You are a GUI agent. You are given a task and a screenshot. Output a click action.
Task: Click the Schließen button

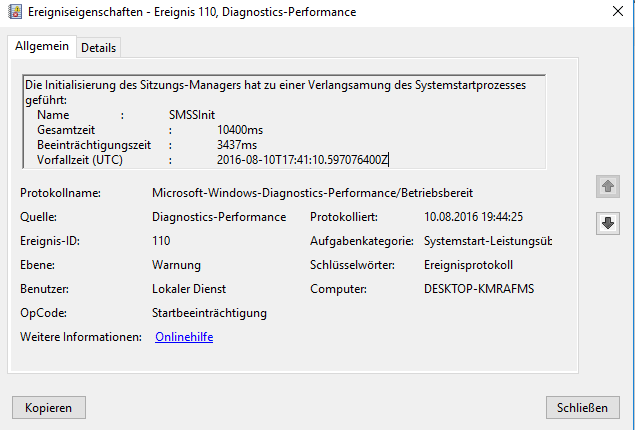582,408
